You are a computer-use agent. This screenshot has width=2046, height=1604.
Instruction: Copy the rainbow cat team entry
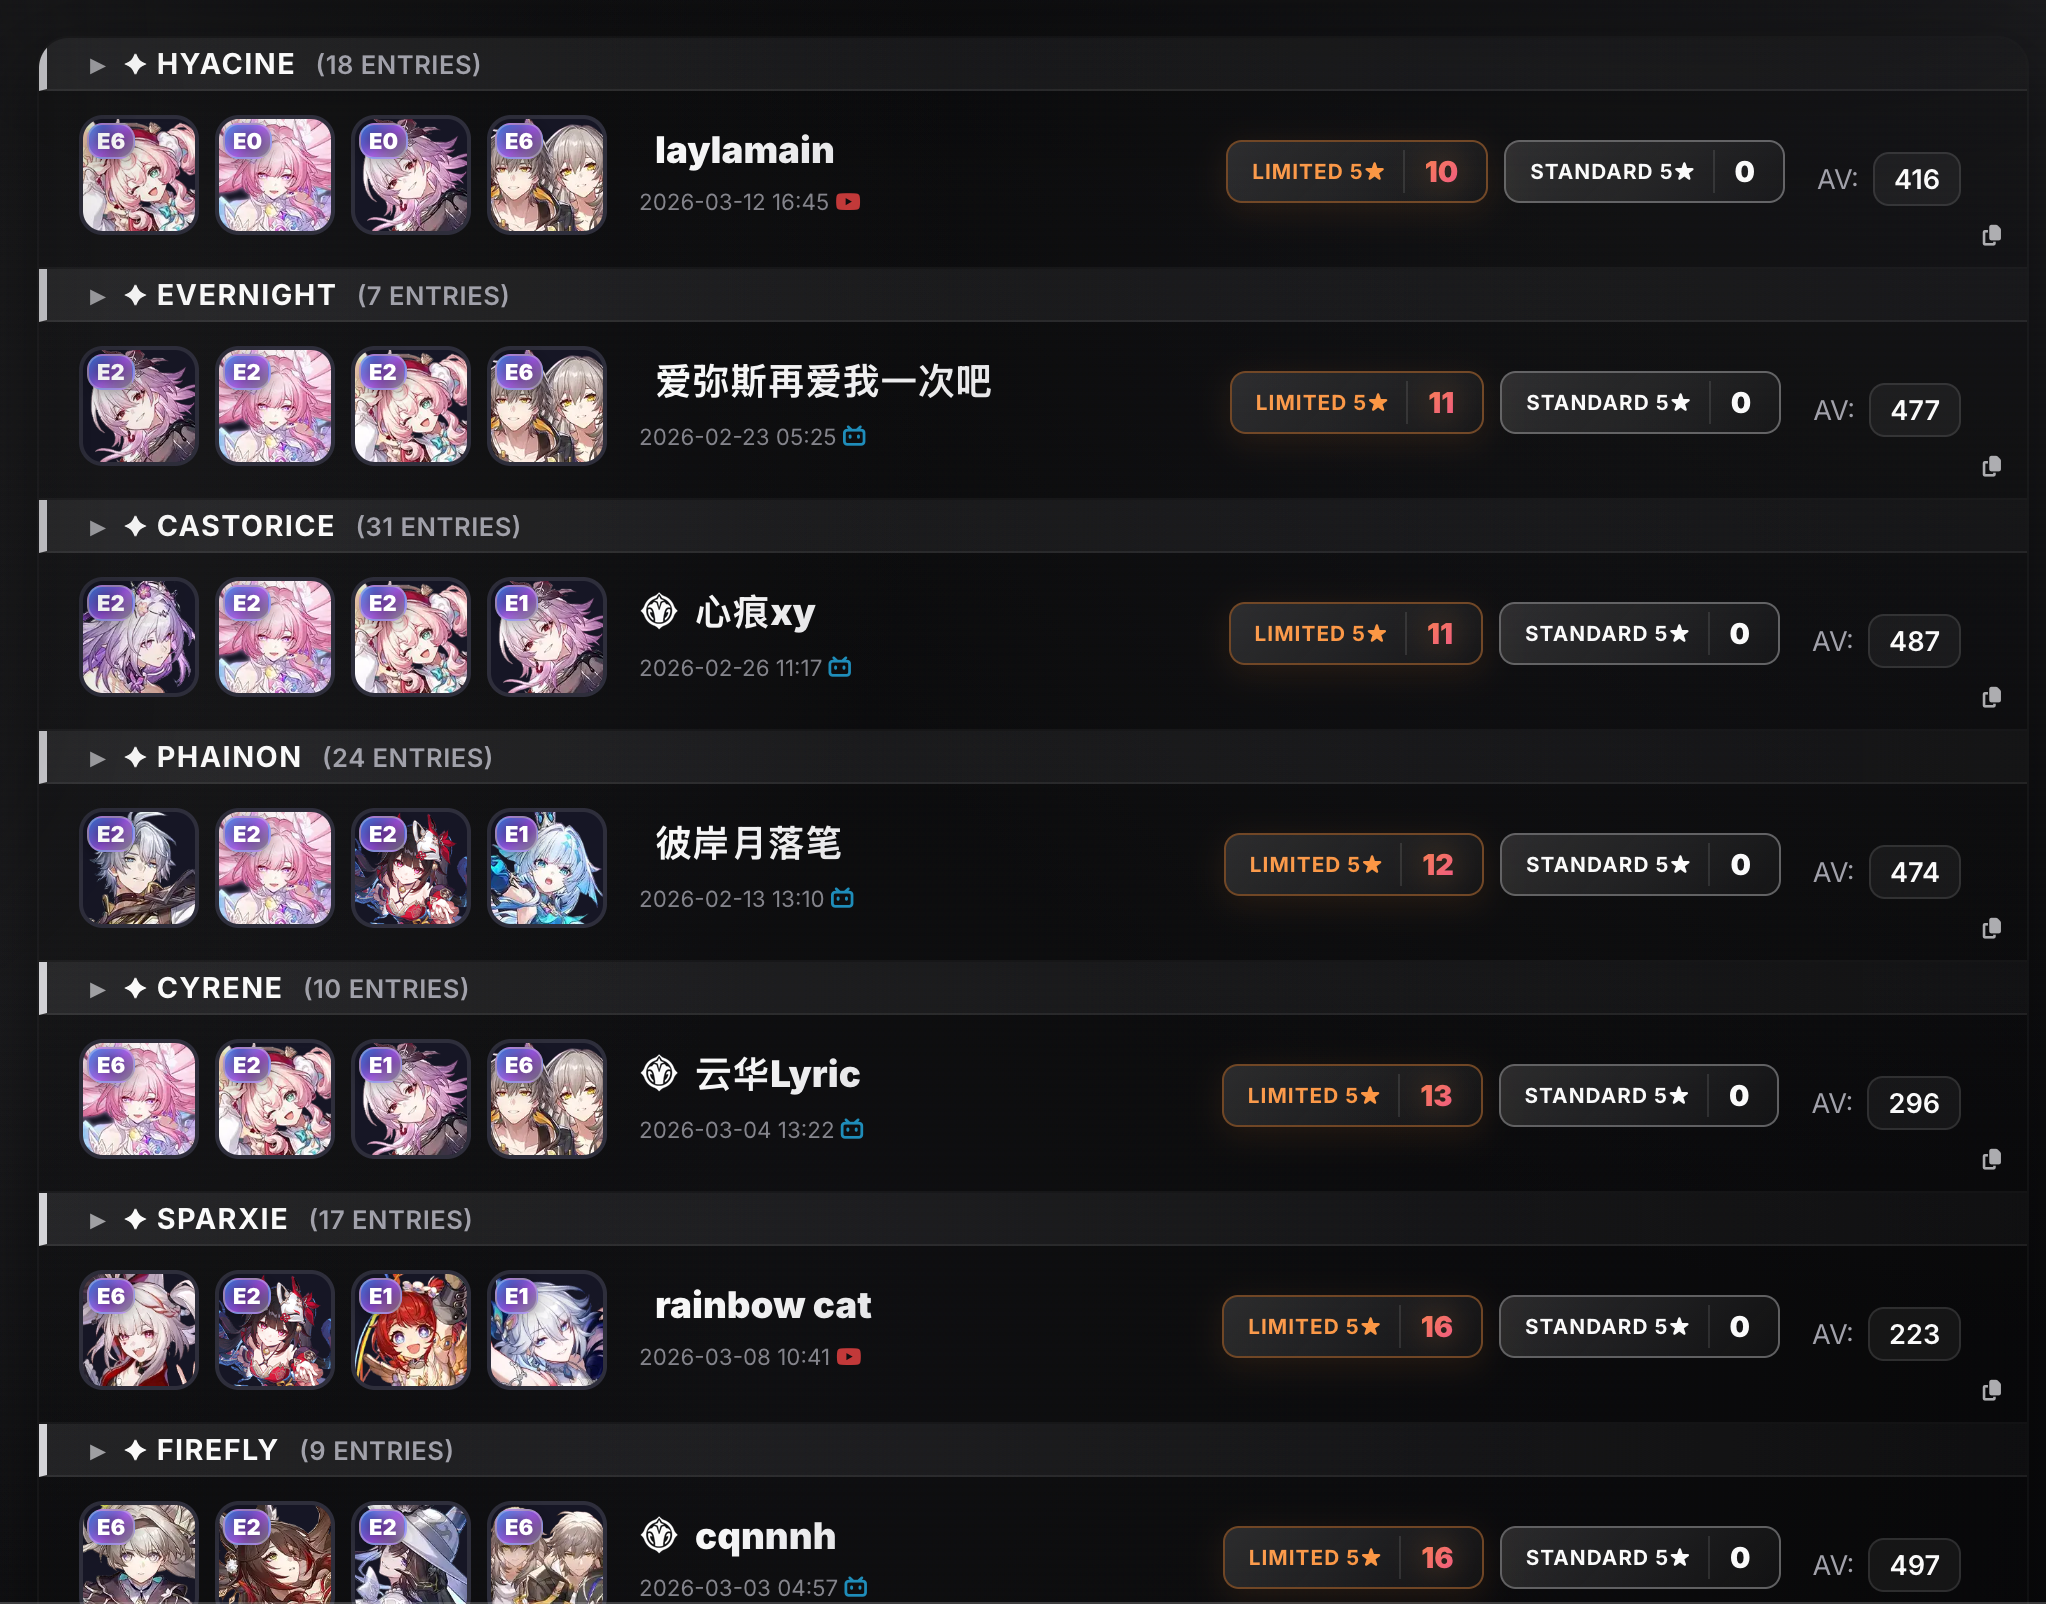[1991, 1391]
